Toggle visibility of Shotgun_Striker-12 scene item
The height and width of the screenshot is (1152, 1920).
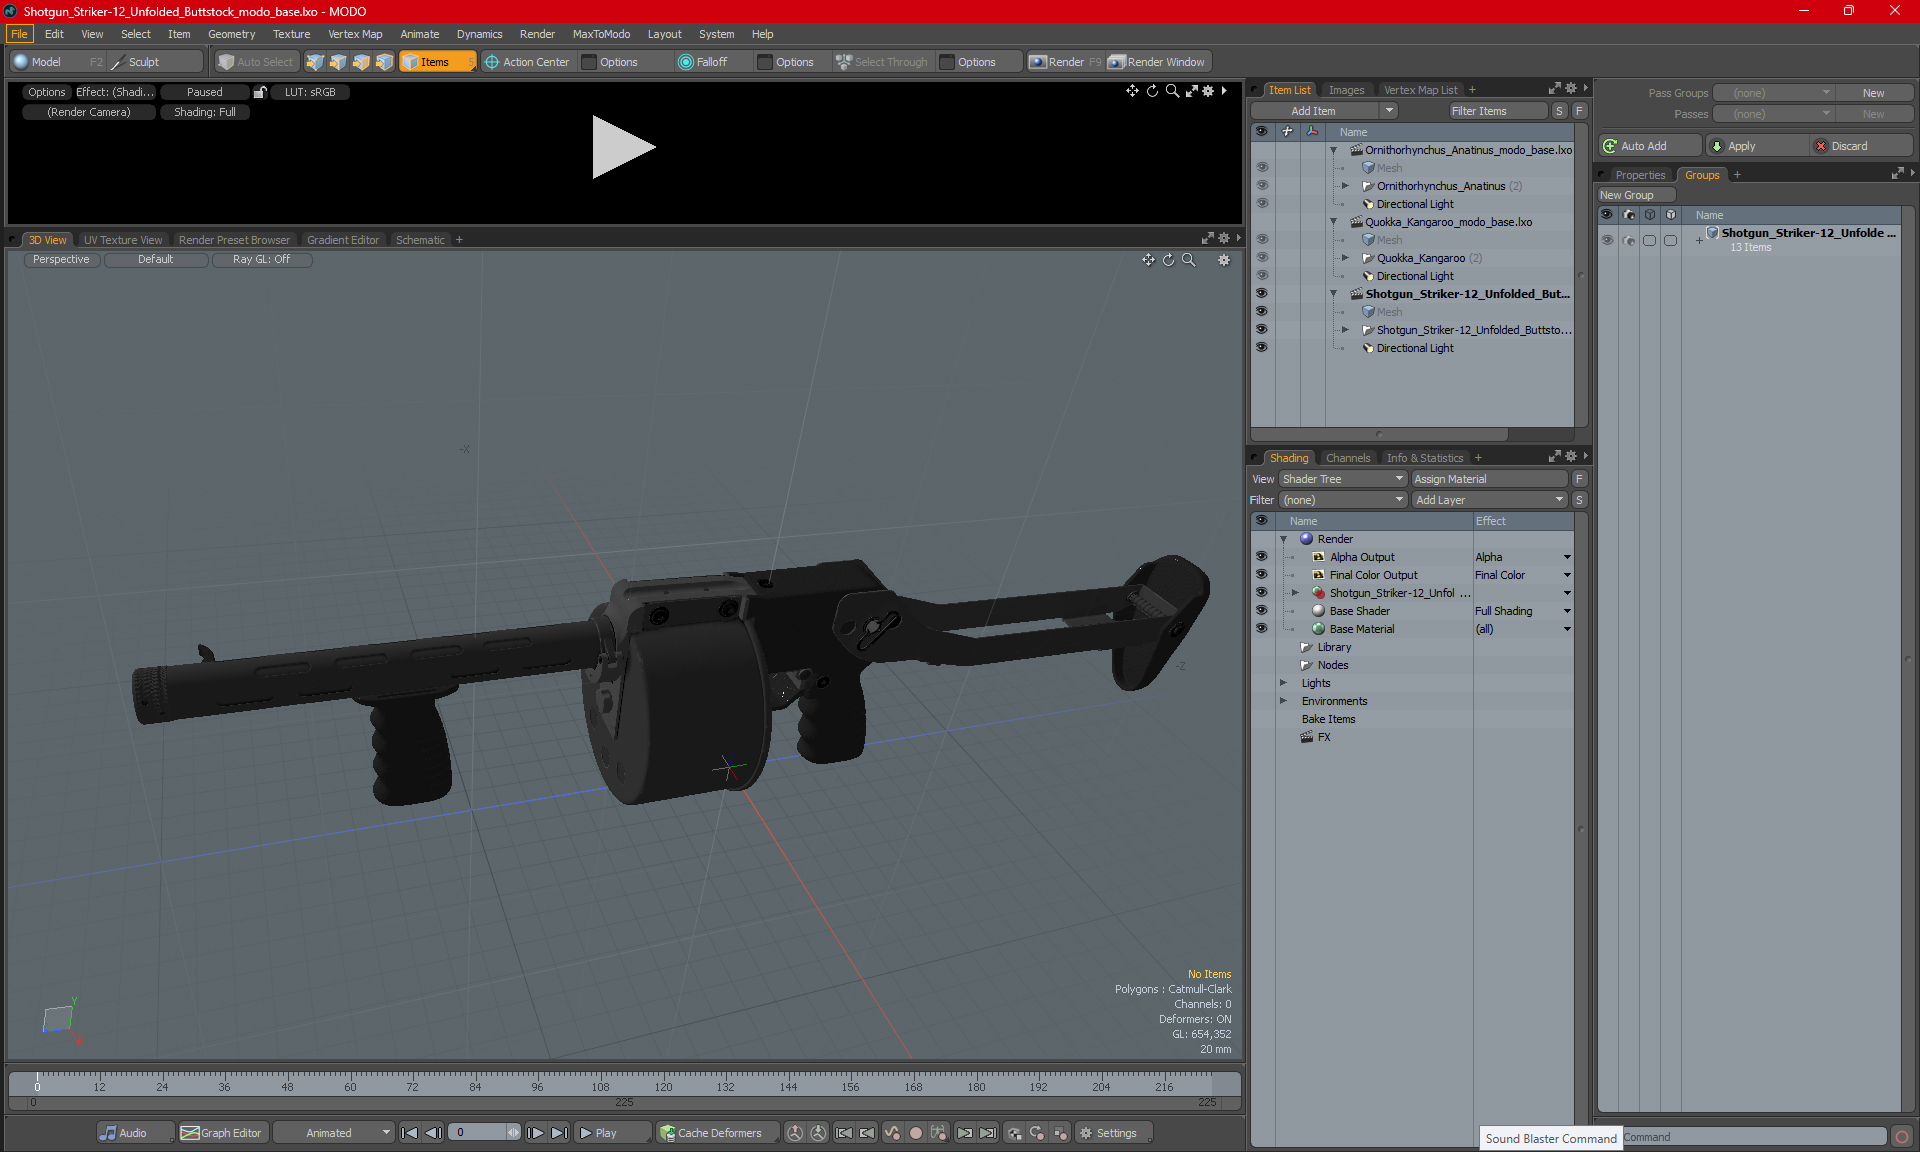pyautogui.click(x=1261, y=294)
